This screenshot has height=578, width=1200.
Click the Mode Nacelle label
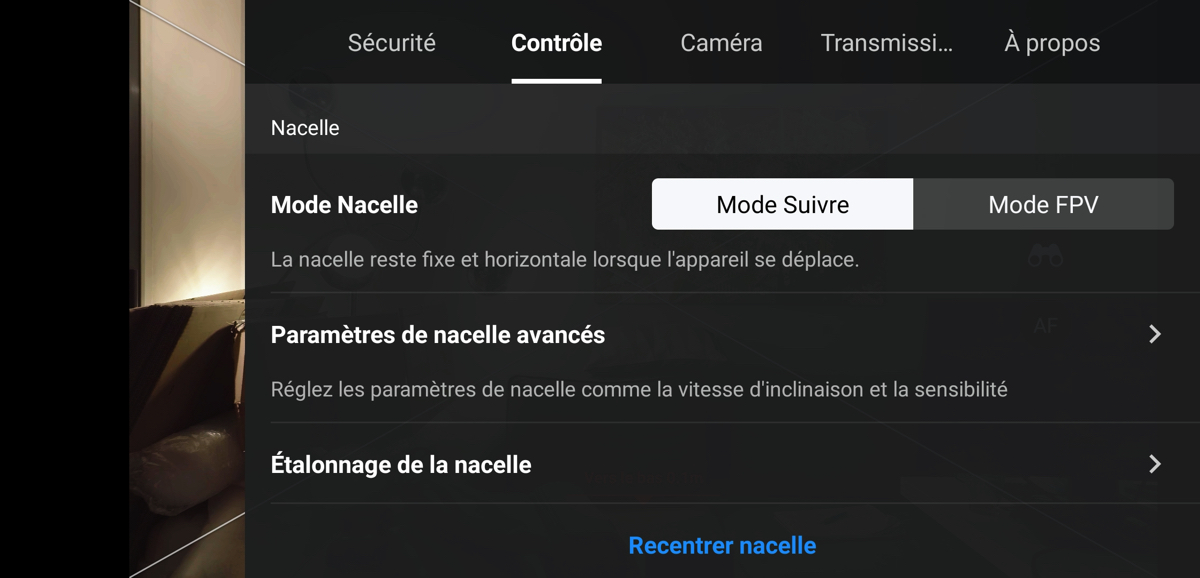pos(344,205)
